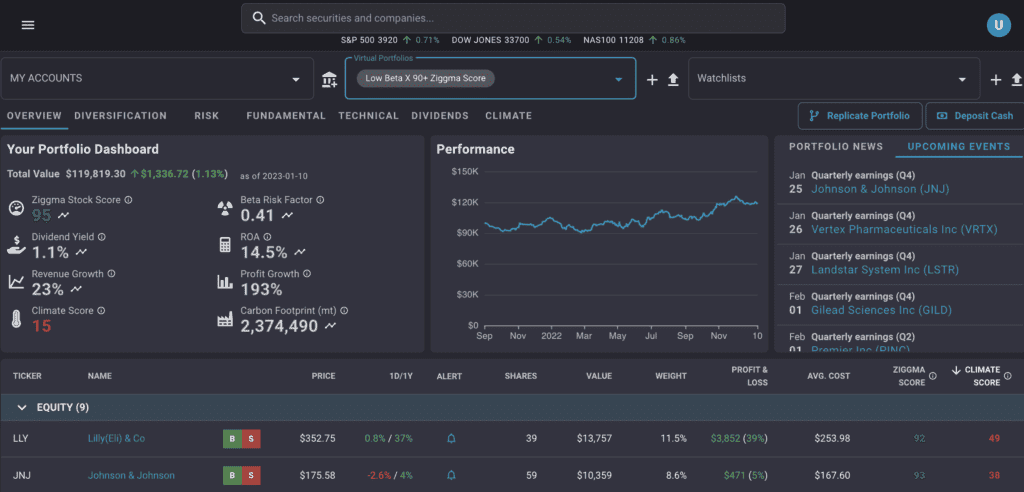Screen dimensions: 1024x492
Task: Open Vertex Pharmaceuticals Inc (VRTX) event
Action: (904, 229)
